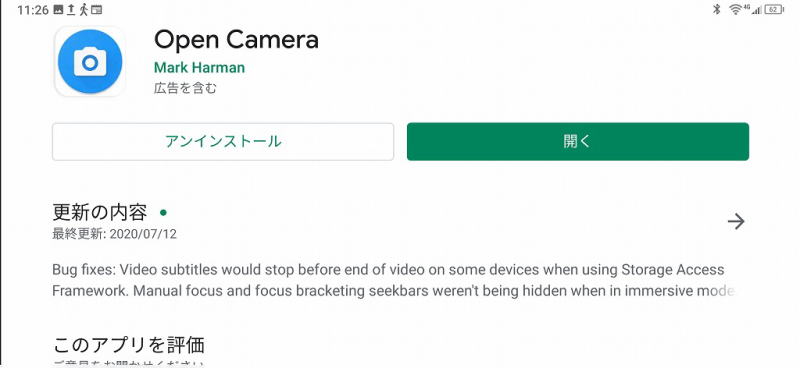Screen dimensions: 800x368
Task: Tap the 11:26 clock display
Action: [x=33, y=10]
